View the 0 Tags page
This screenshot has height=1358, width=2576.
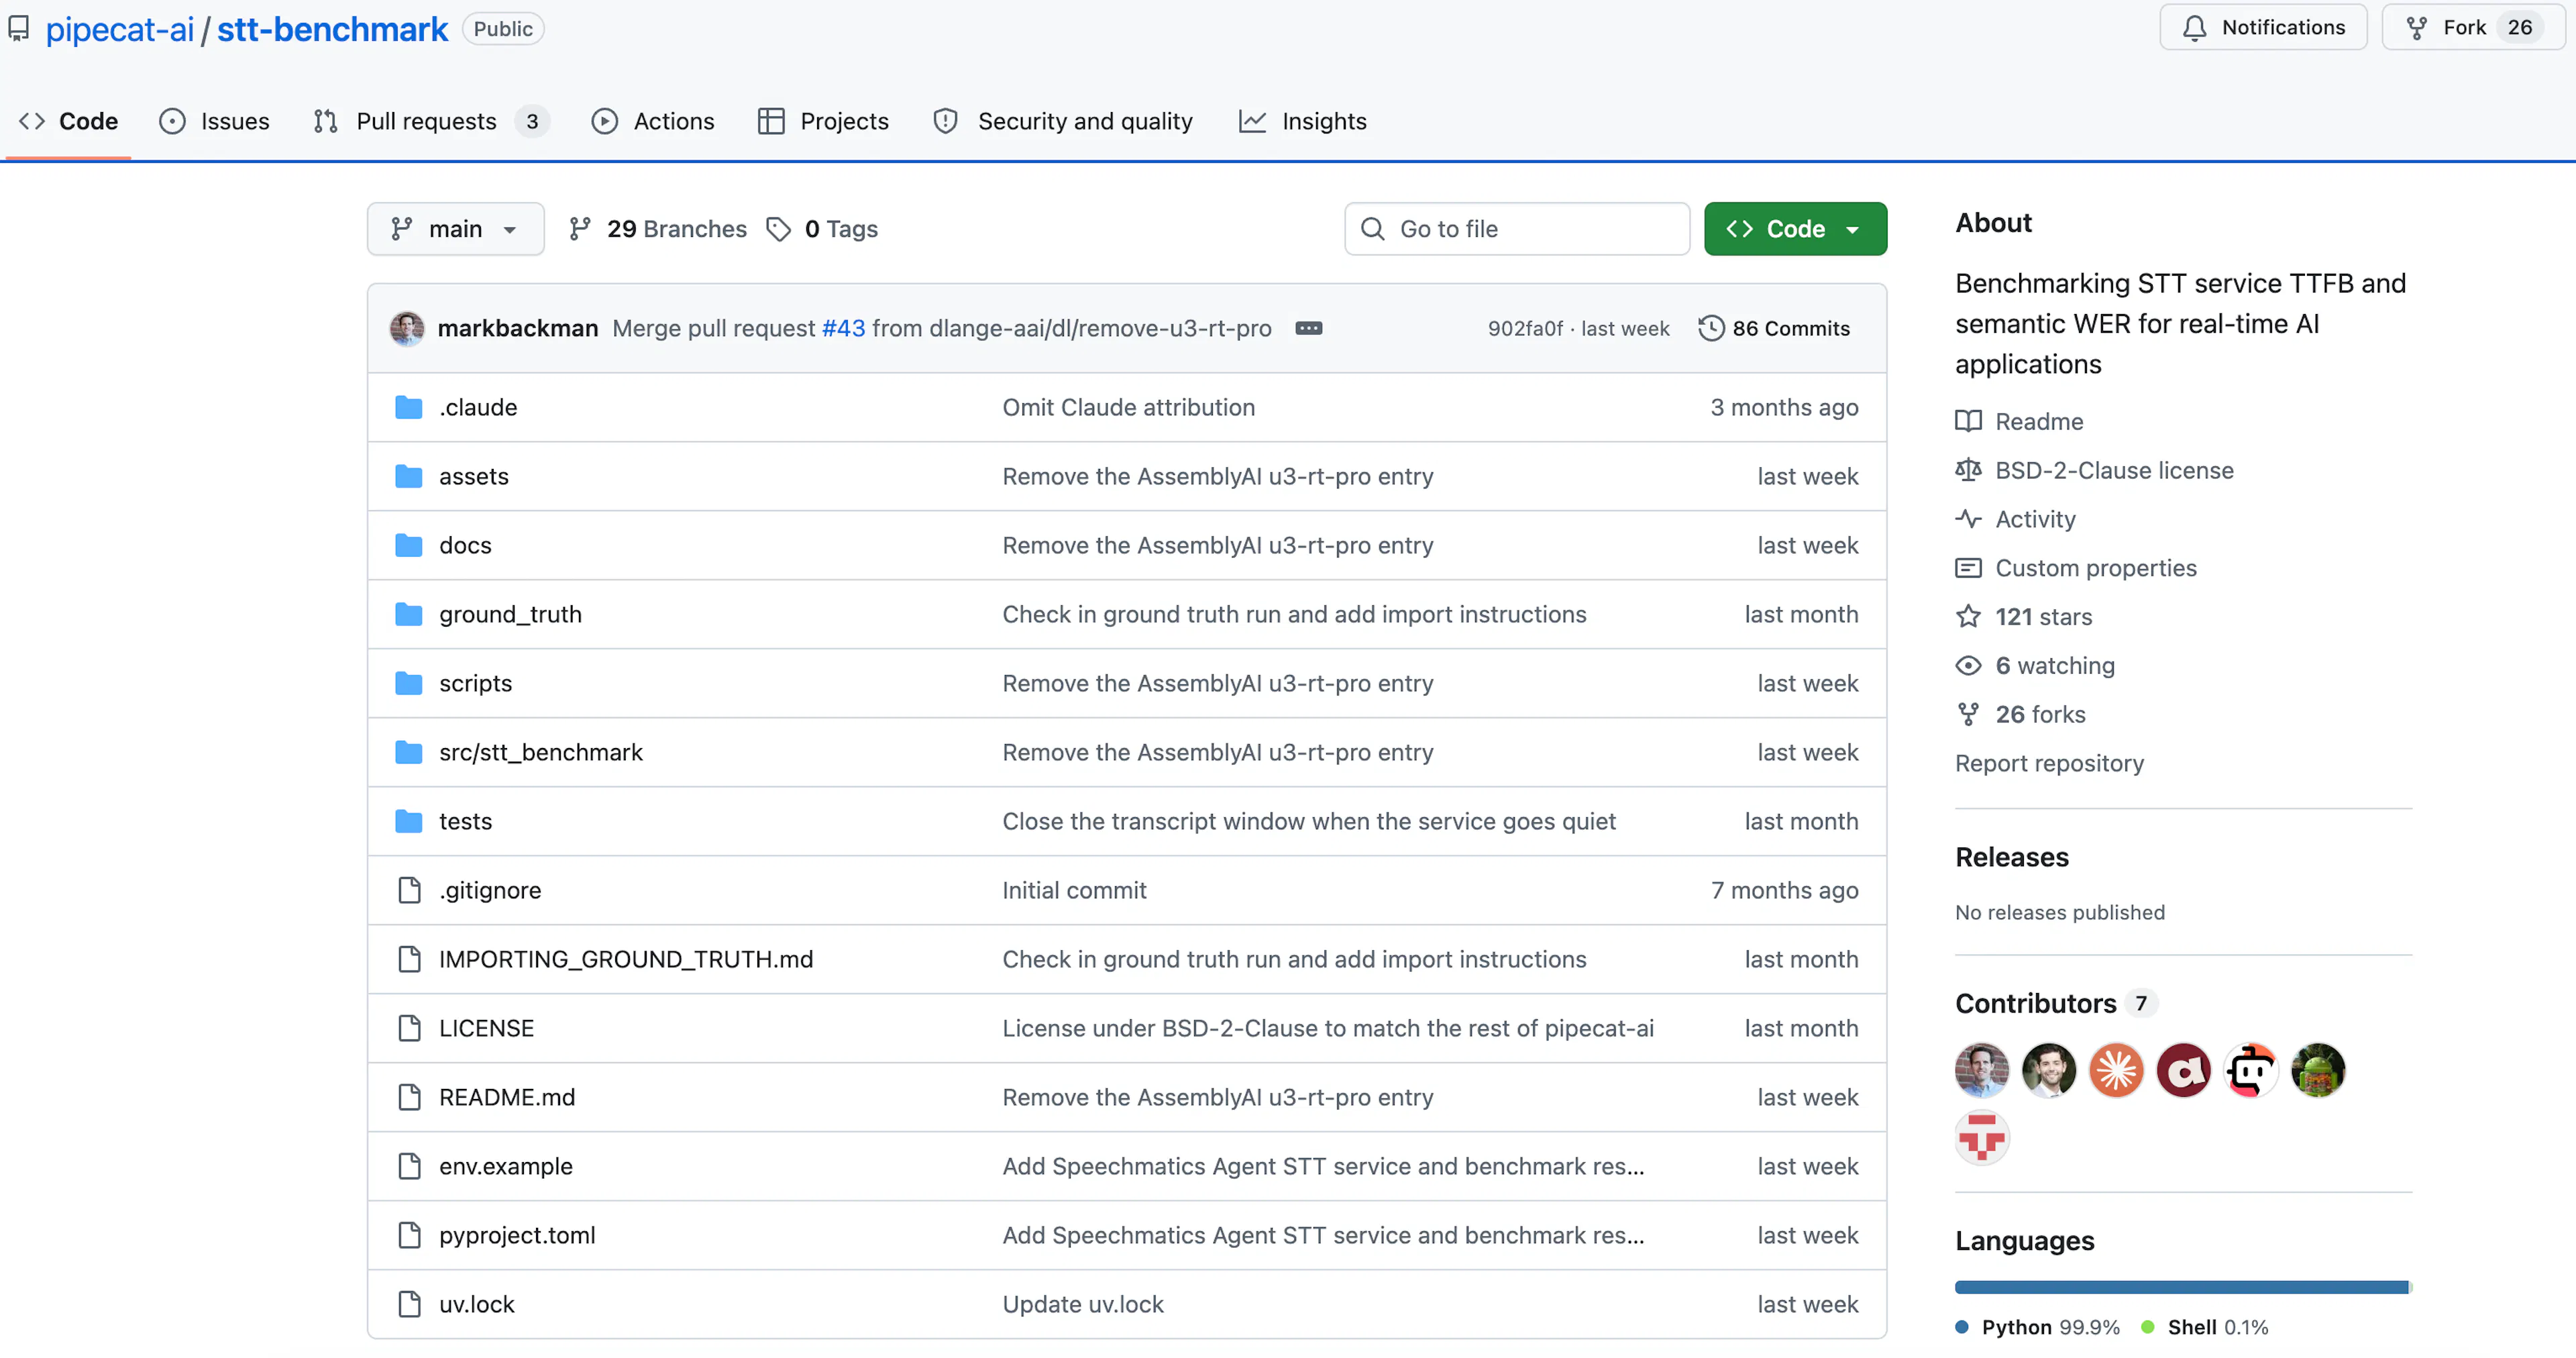click(x=822, y=229)
